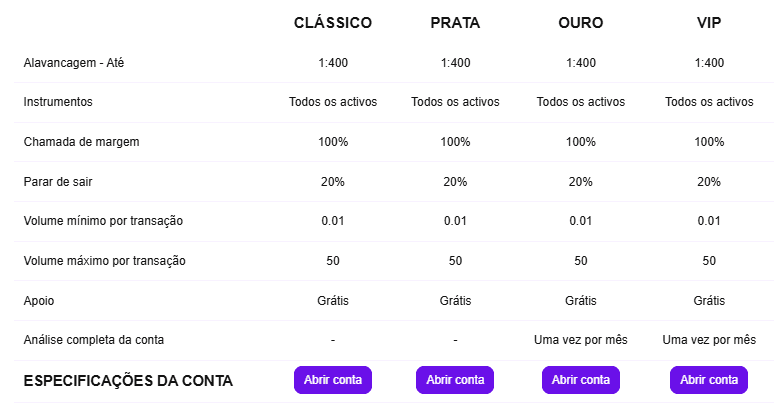
Task: Choose the VIP column heading
Action: (709, 23)
